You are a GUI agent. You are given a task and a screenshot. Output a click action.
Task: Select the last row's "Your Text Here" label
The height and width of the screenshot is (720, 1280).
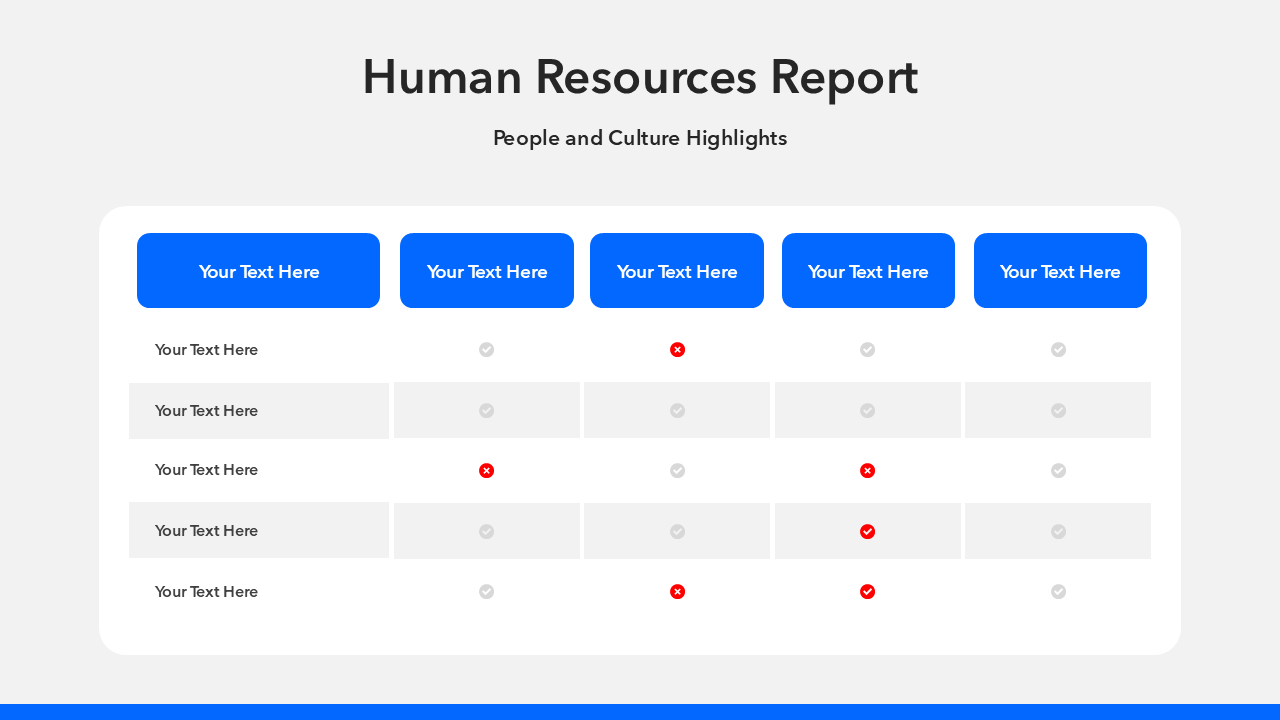tap(206, 591)
